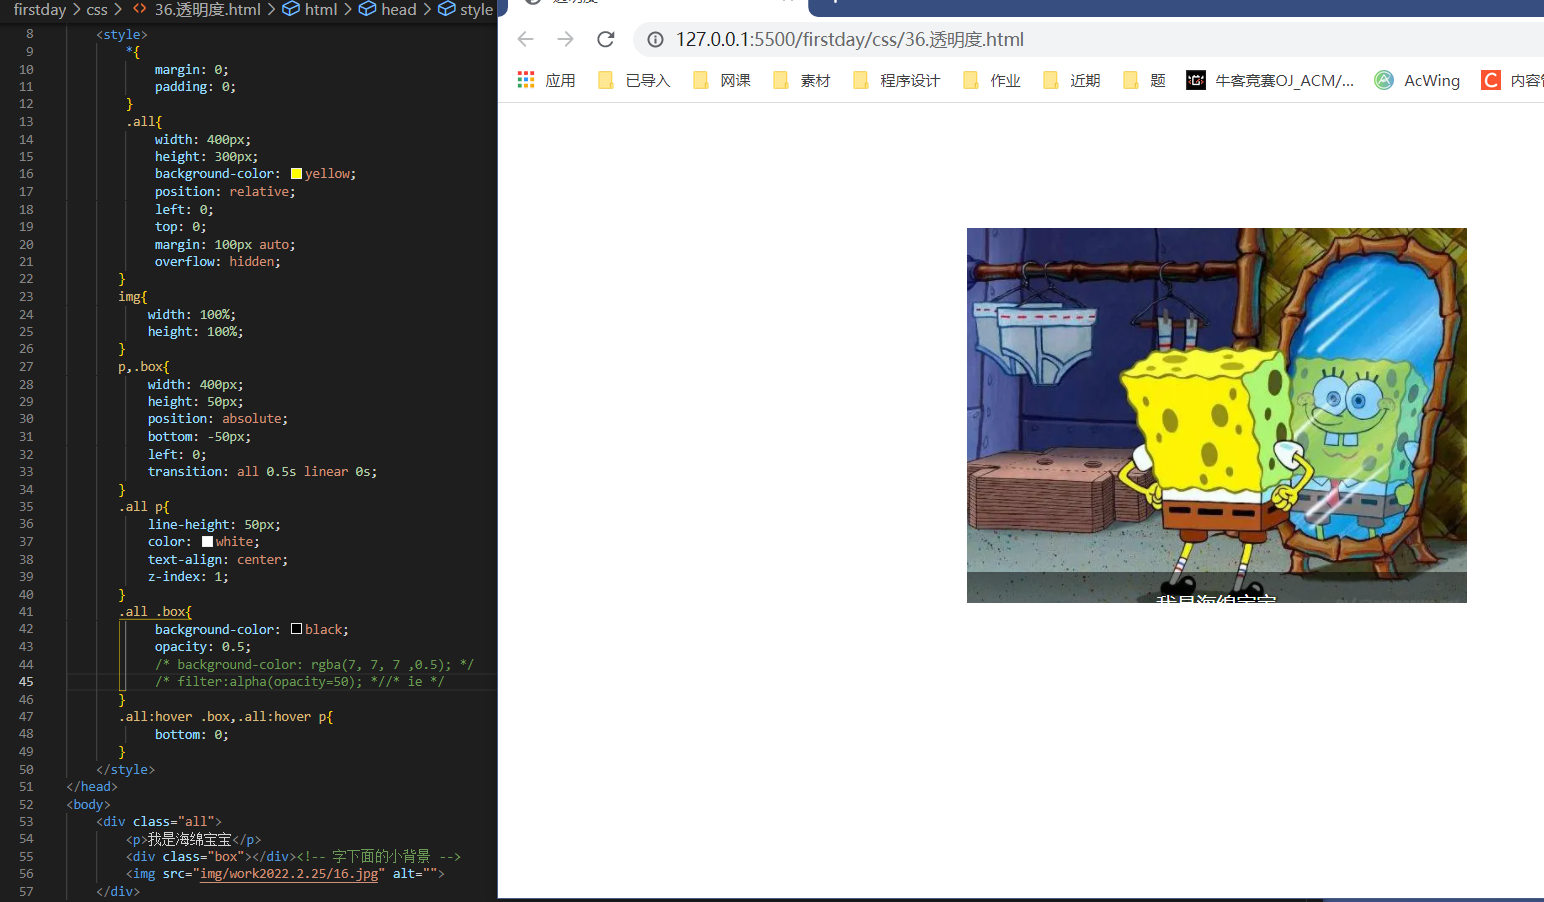
Task: Select css folder in the breadcrumb
Action: (x=97, y=9)
